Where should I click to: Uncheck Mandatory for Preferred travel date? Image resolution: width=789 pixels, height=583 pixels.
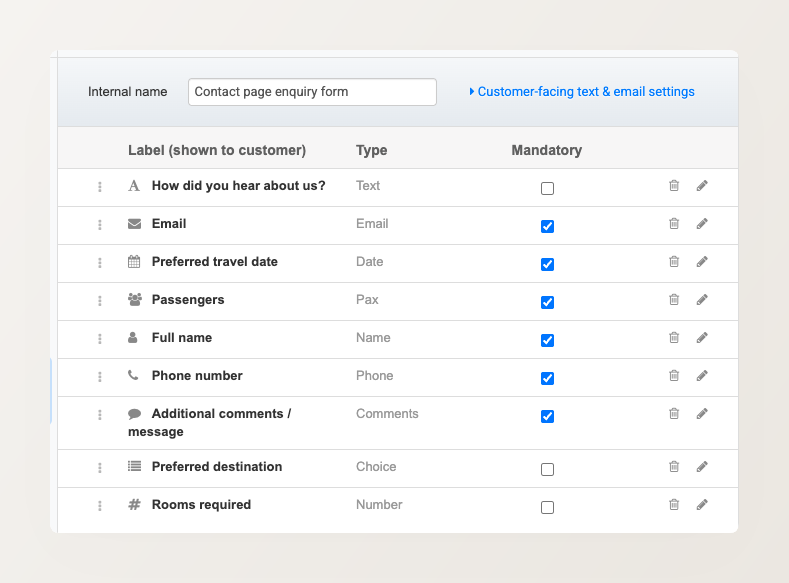click(547, 265)
